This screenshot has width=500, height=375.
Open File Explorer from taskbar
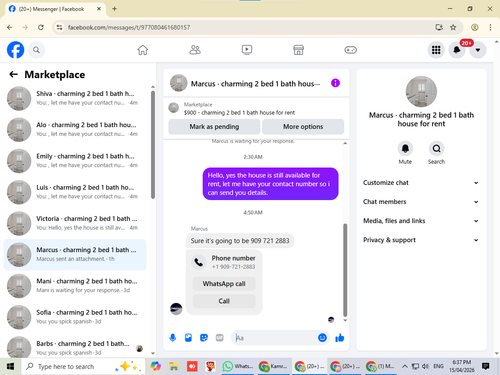(x=174, y=366)
